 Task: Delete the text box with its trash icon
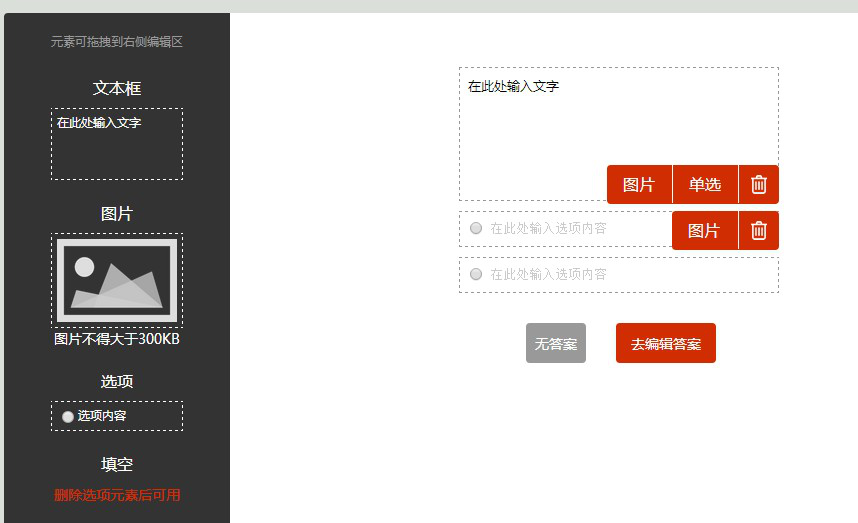coord(758,184)
